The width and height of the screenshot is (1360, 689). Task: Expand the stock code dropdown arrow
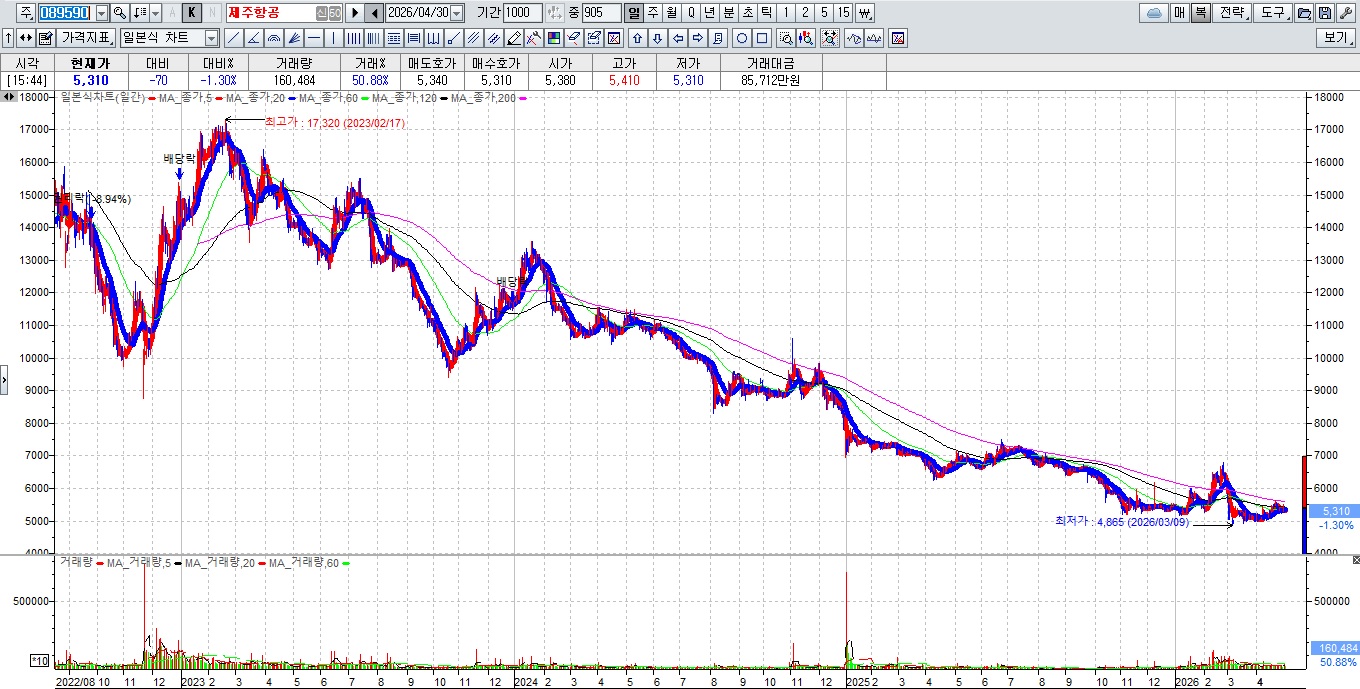click(x=102, y=13)
